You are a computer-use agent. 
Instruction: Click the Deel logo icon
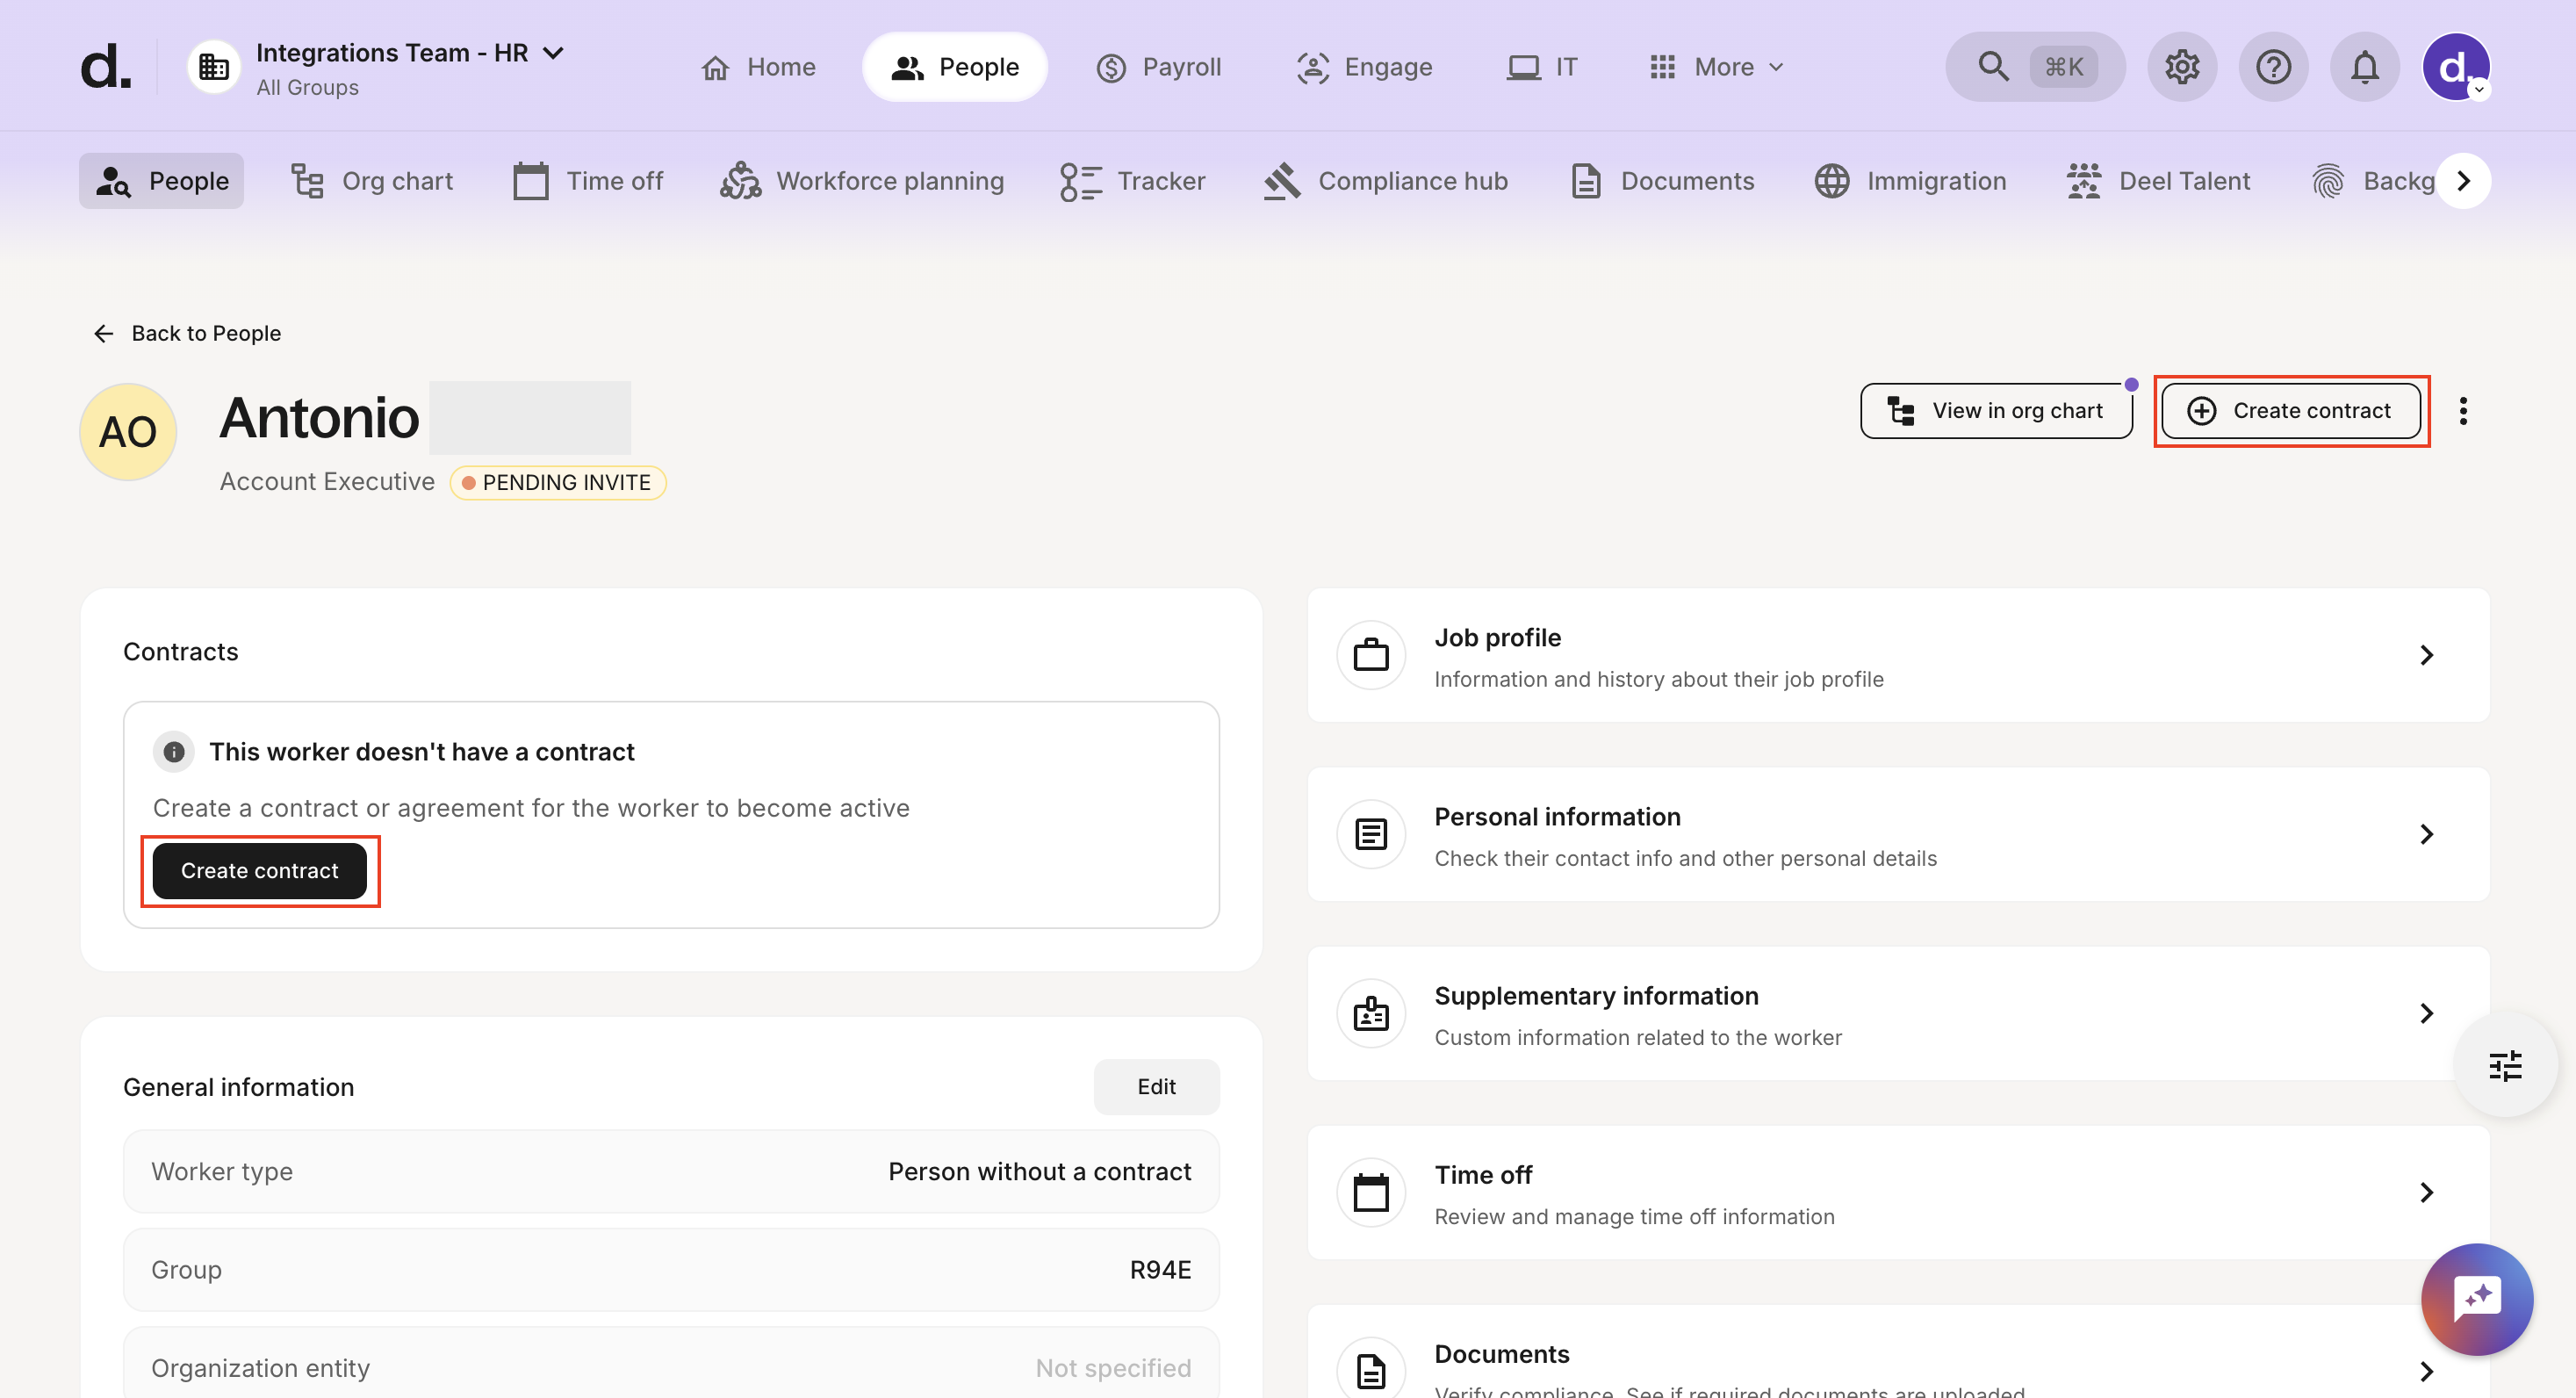click(105, 66)
